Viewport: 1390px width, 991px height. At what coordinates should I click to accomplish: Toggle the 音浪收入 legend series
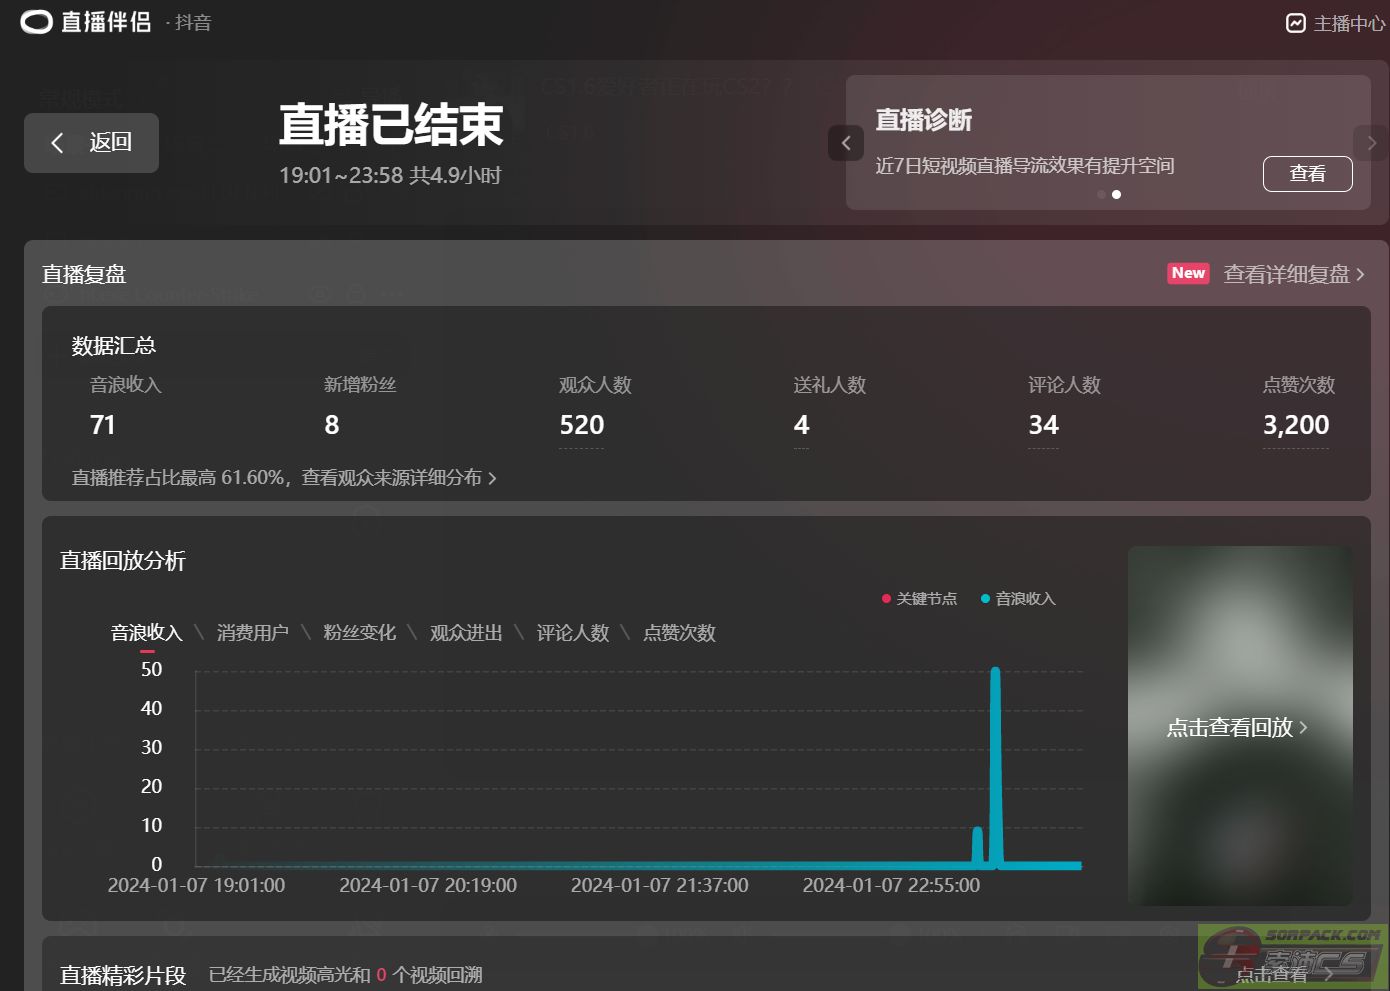pyautogui.click(x=1018, y=599)
